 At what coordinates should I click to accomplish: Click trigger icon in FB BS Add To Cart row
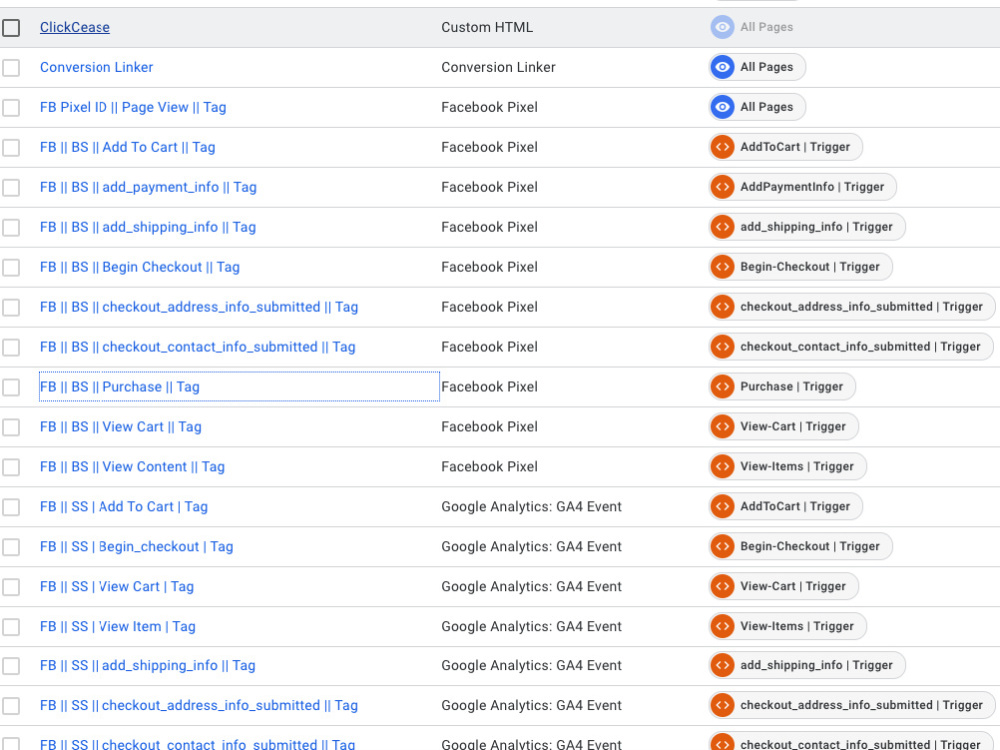[722, 147]
